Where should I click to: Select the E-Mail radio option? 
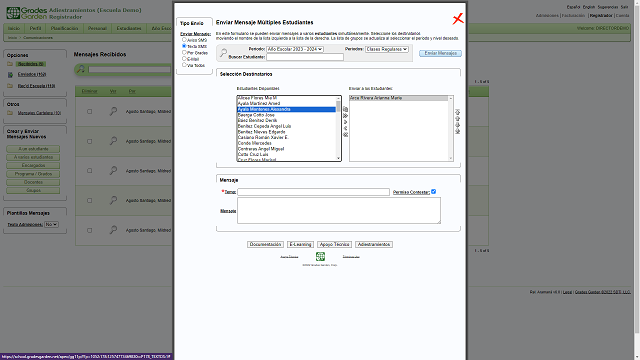[x=184, y=58]
